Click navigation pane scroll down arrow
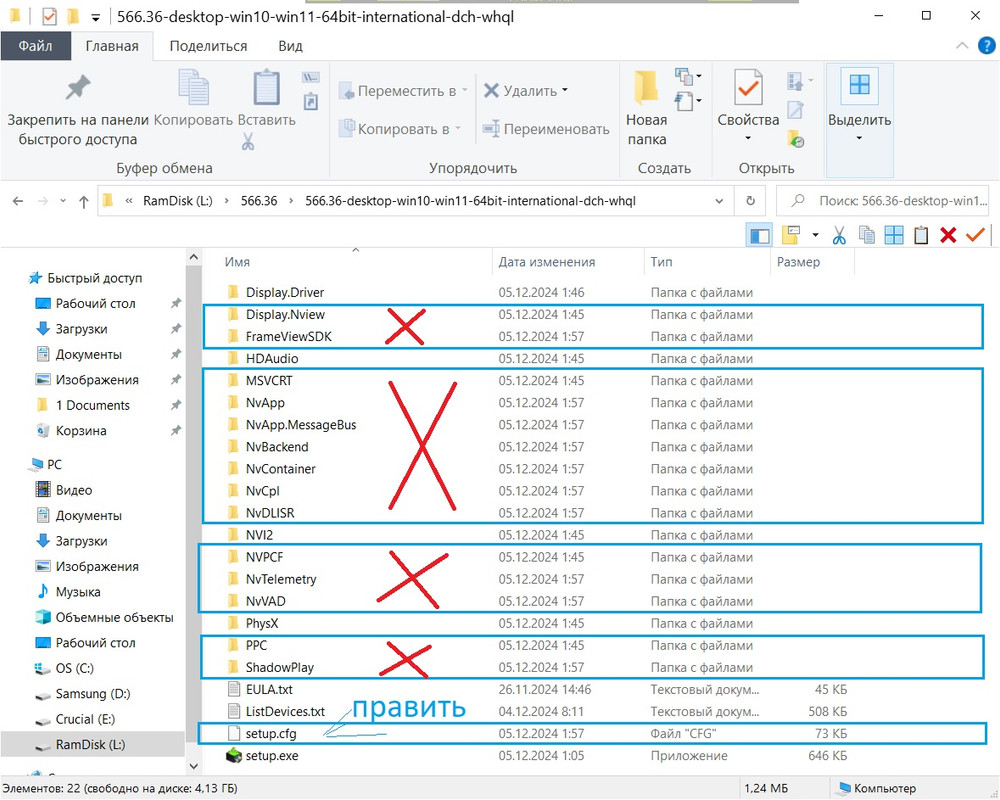This screenshot has height=800, width=1000. [x=194, y=766]
